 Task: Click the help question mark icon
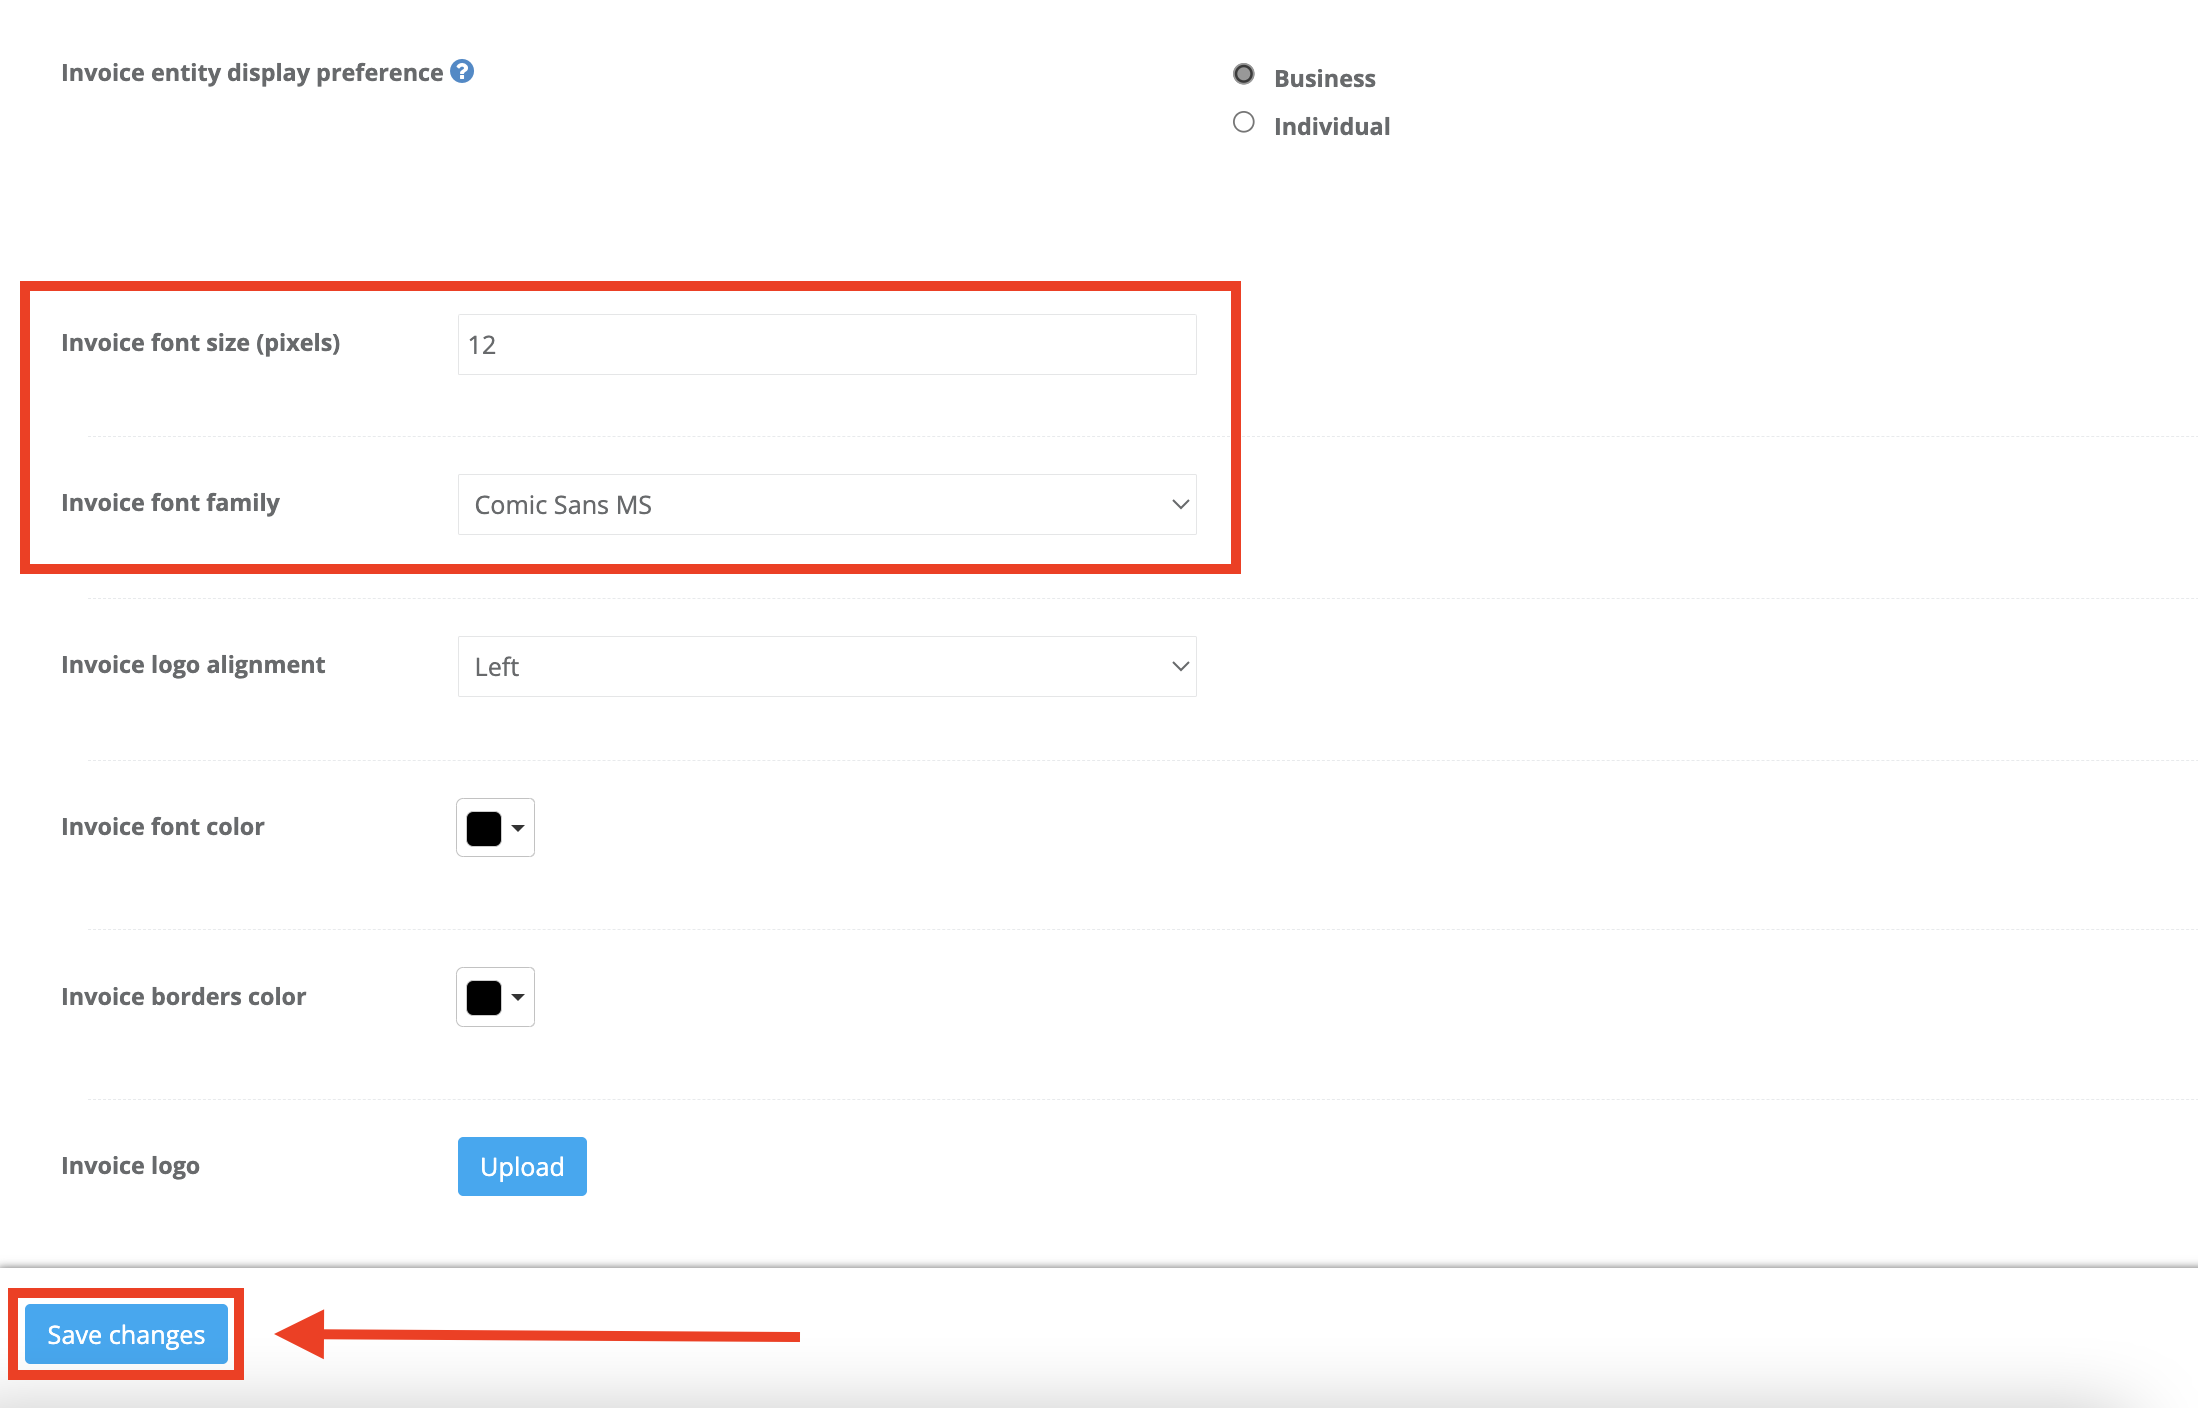tap(462, 71)
